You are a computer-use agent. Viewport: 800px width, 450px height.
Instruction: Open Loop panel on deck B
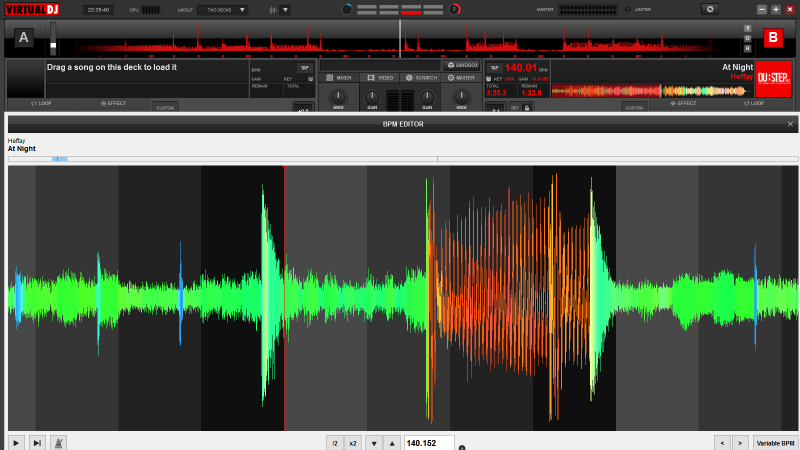pos(754,103)
